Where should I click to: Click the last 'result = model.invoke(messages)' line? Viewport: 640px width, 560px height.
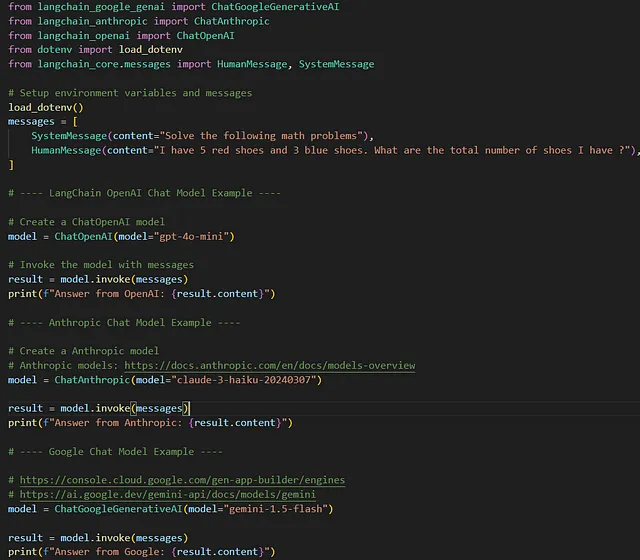[98, 538]
